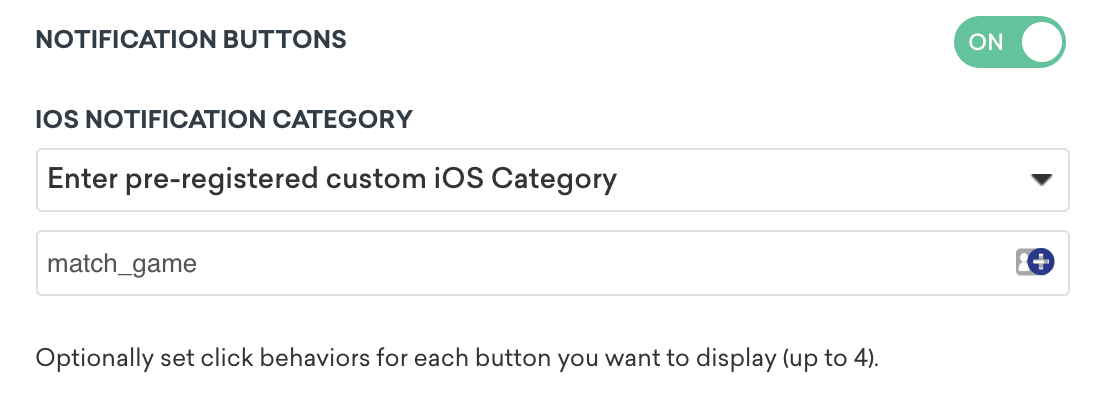Click the empty area of the category input
The width and height of the screenshot is (1106, 412).
coord(600,264)
